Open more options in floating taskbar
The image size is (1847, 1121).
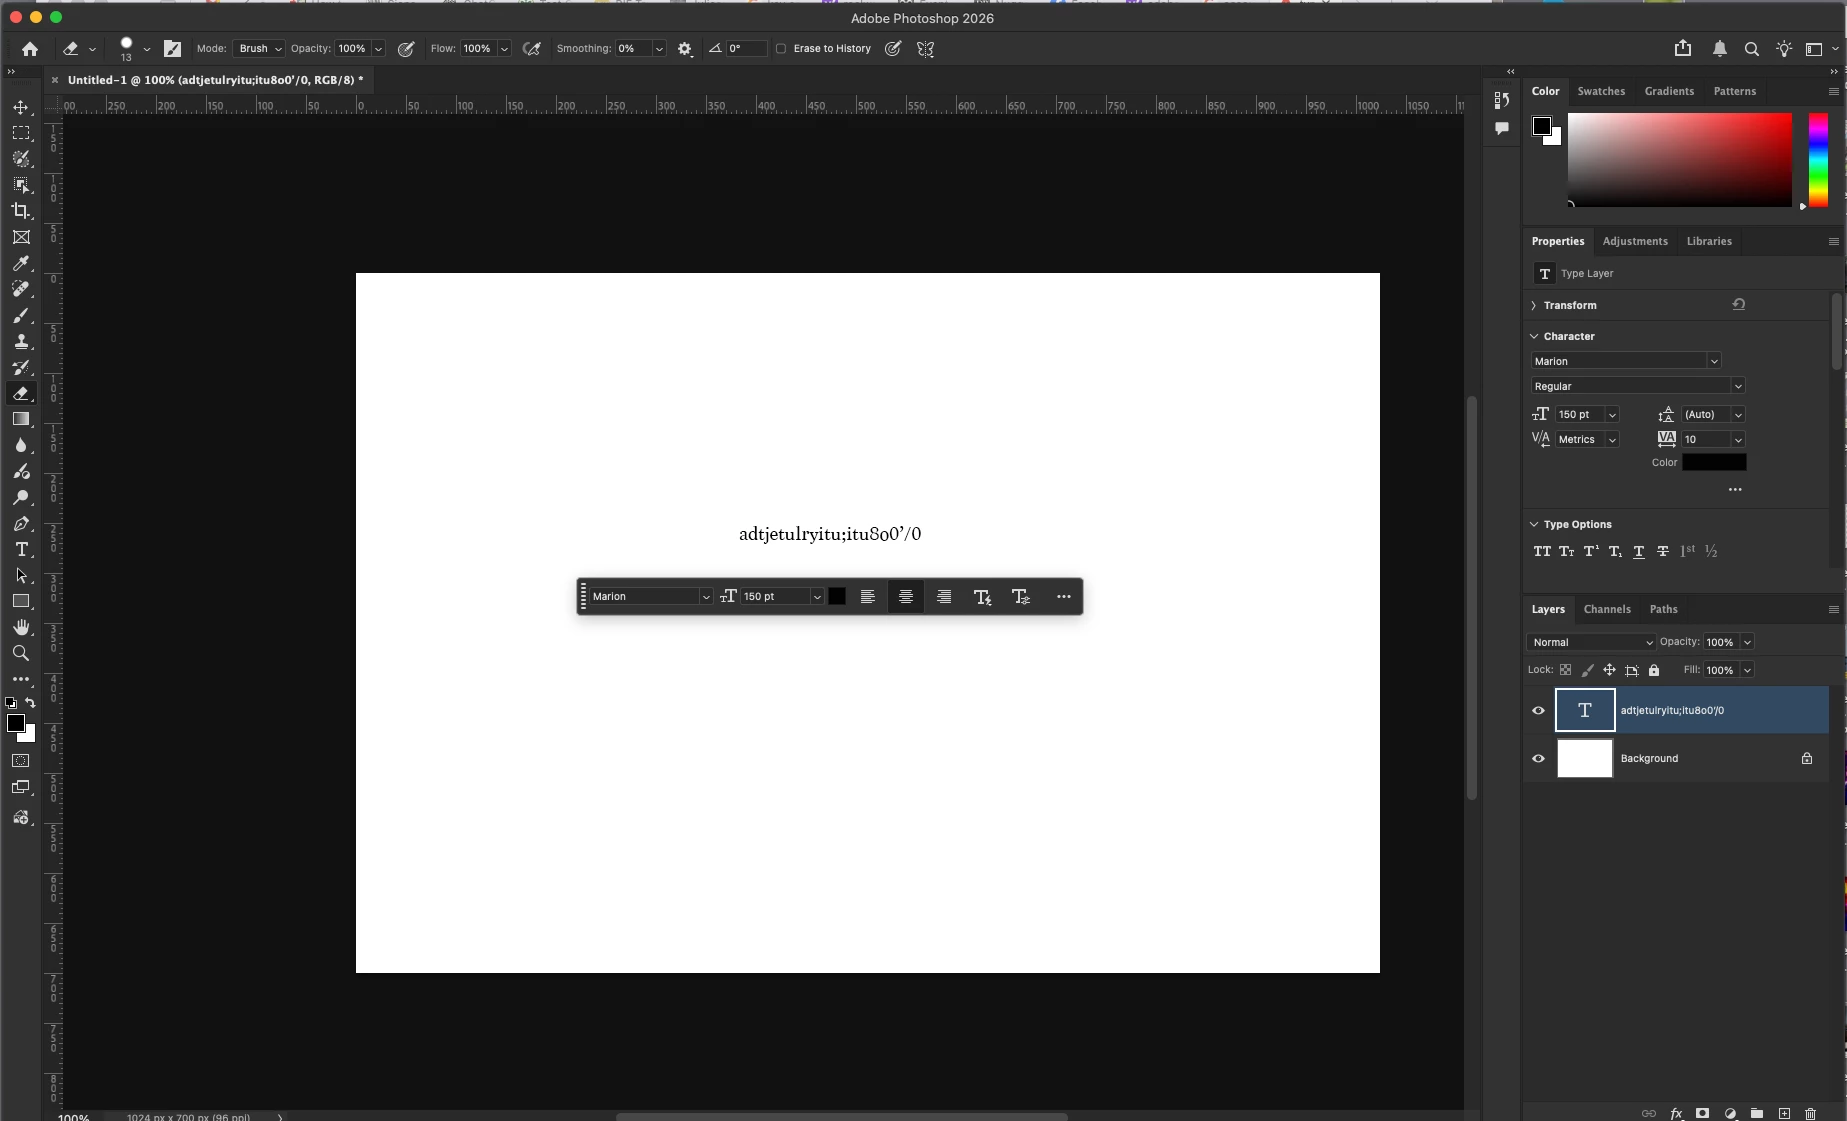coord(1063,596)
